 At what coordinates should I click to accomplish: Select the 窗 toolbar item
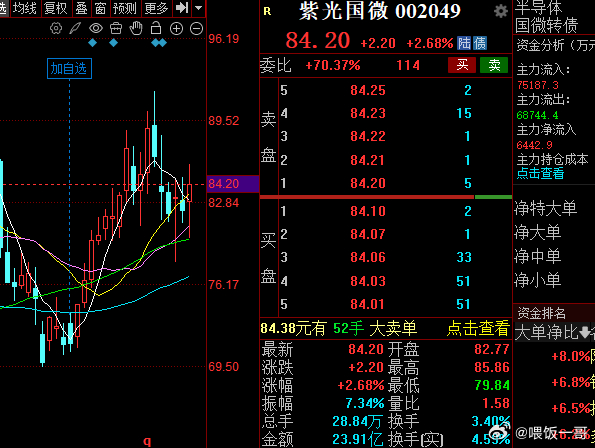pyautogui.click(x=100, y=8)
